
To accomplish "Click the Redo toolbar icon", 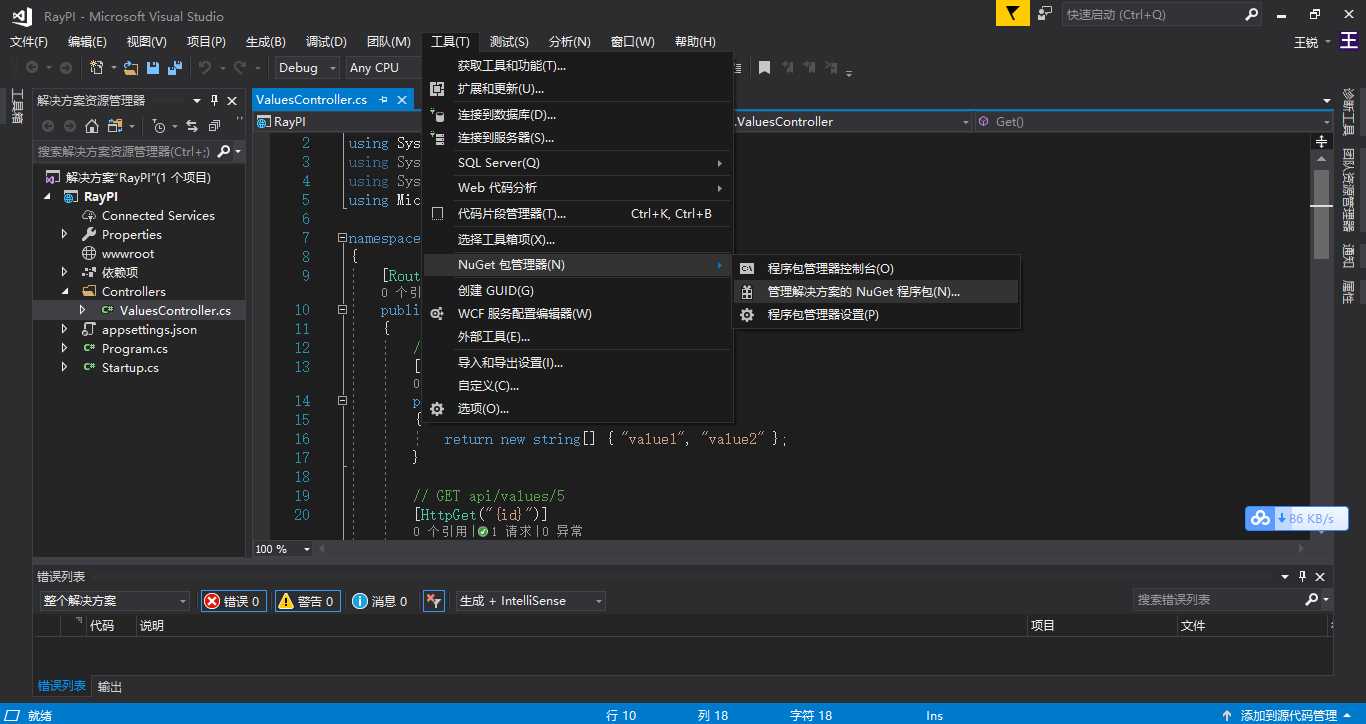I will 240,68.
